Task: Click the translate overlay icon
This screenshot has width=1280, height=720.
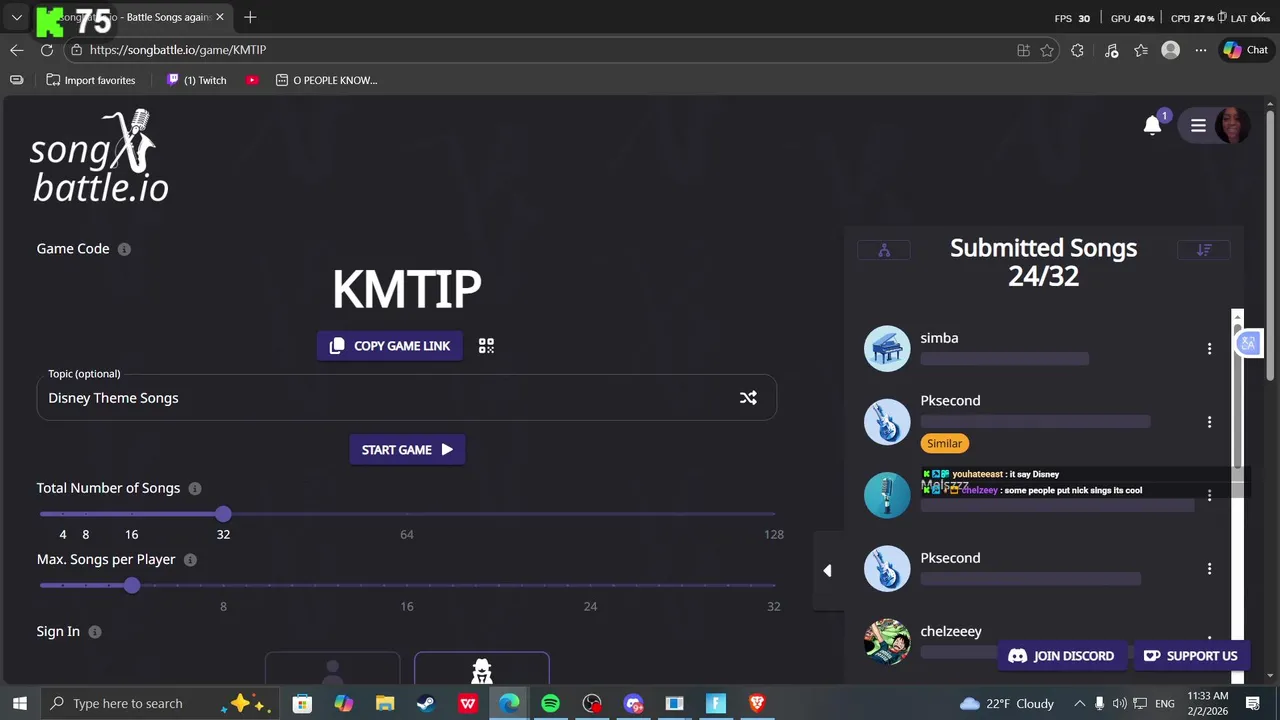Action: click(x=1248, y=344)
